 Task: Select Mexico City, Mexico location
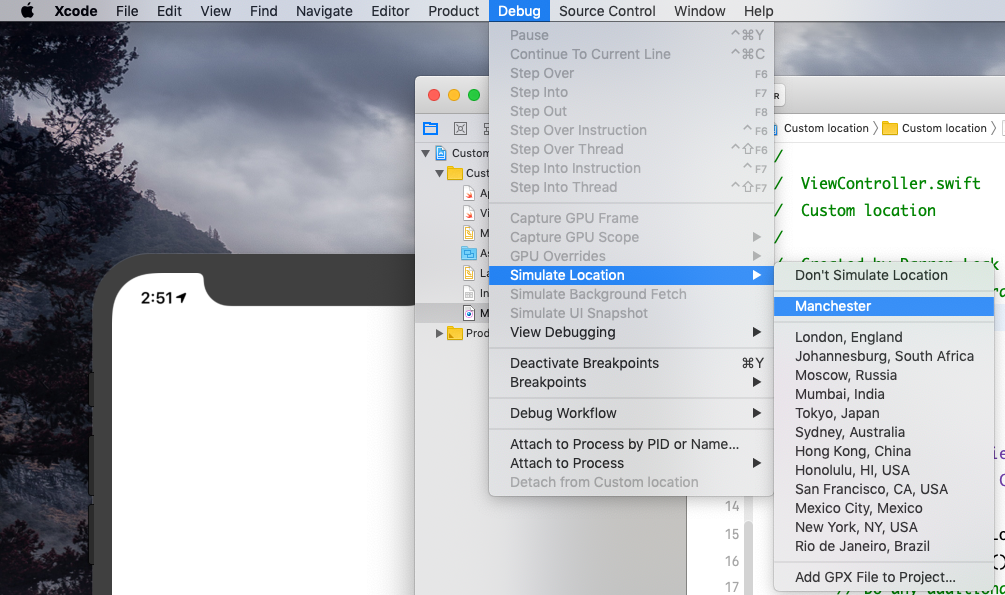(884, 508)
